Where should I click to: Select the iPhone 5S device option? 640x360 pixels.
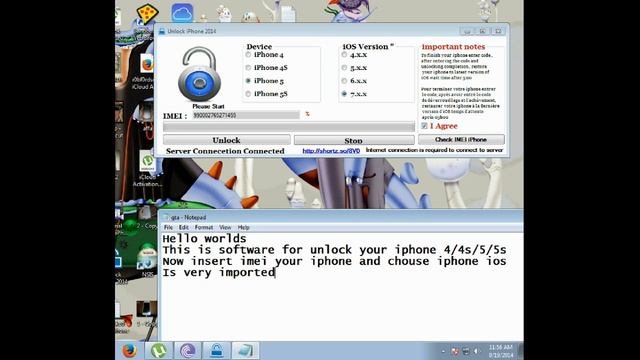248,94
